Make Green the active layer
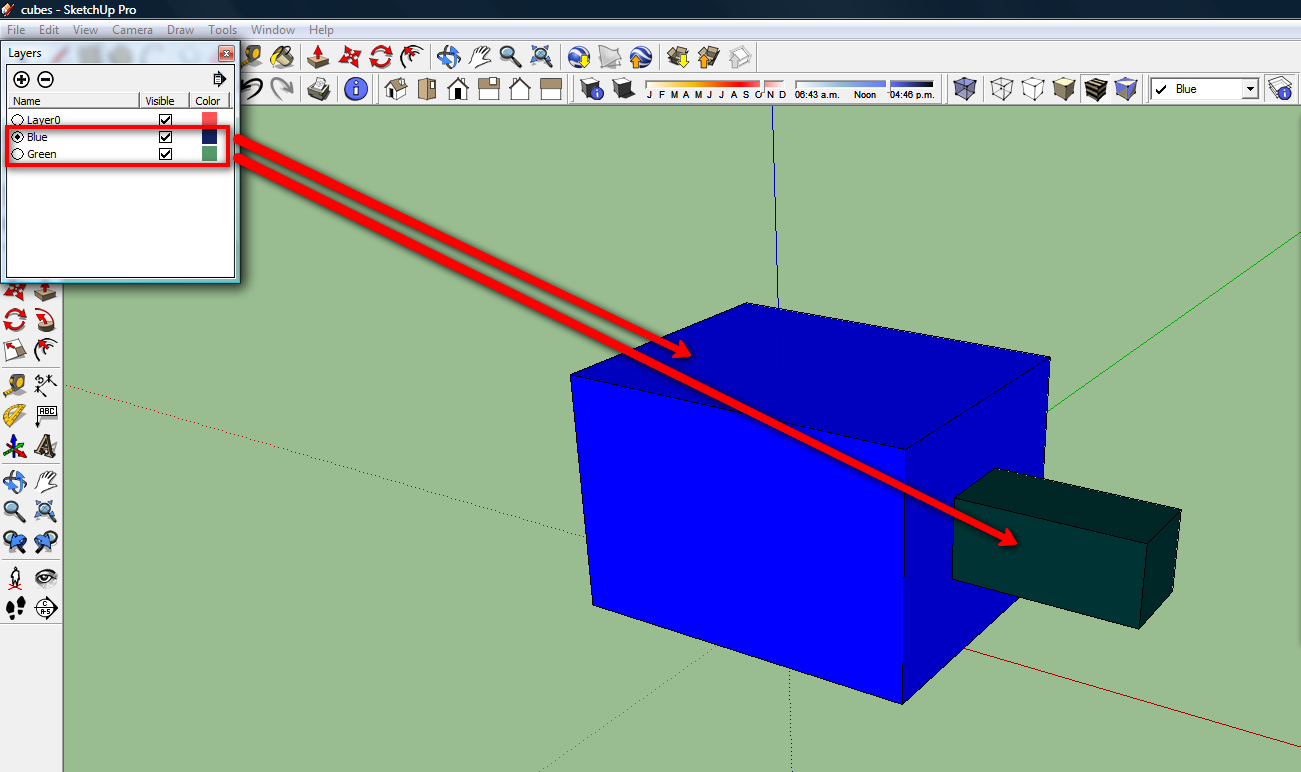 pyautogui.click(x=17, y=154)
